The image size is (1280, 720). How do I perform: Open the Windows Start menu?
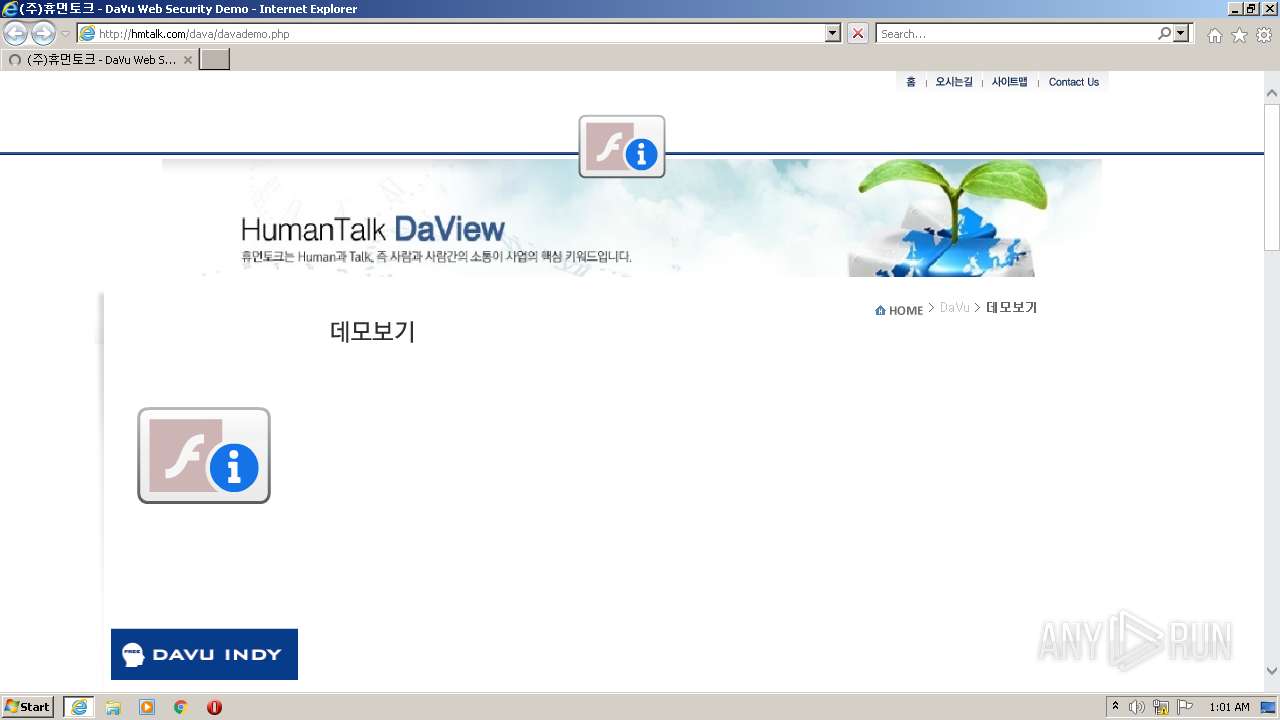tap(28, 707)
